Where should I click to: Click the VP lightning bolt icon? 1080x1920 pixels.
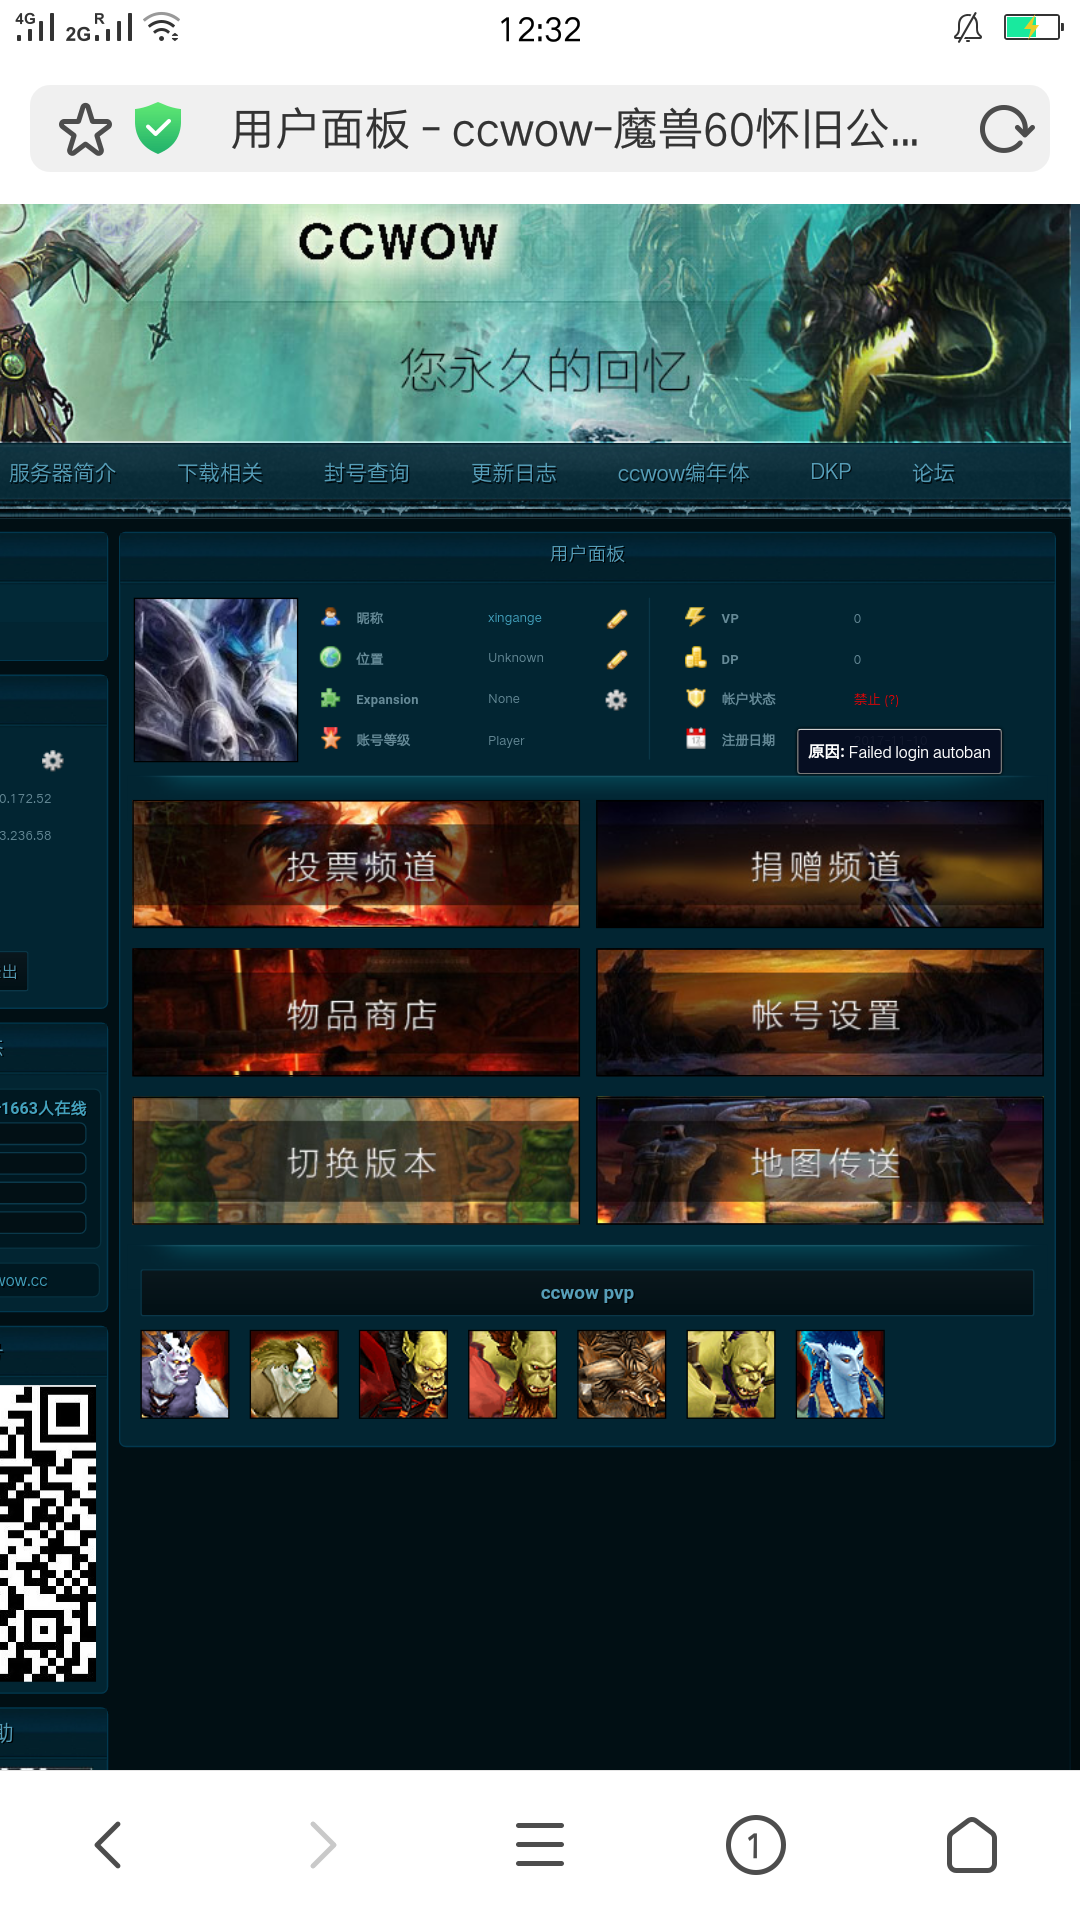point(695,617)
